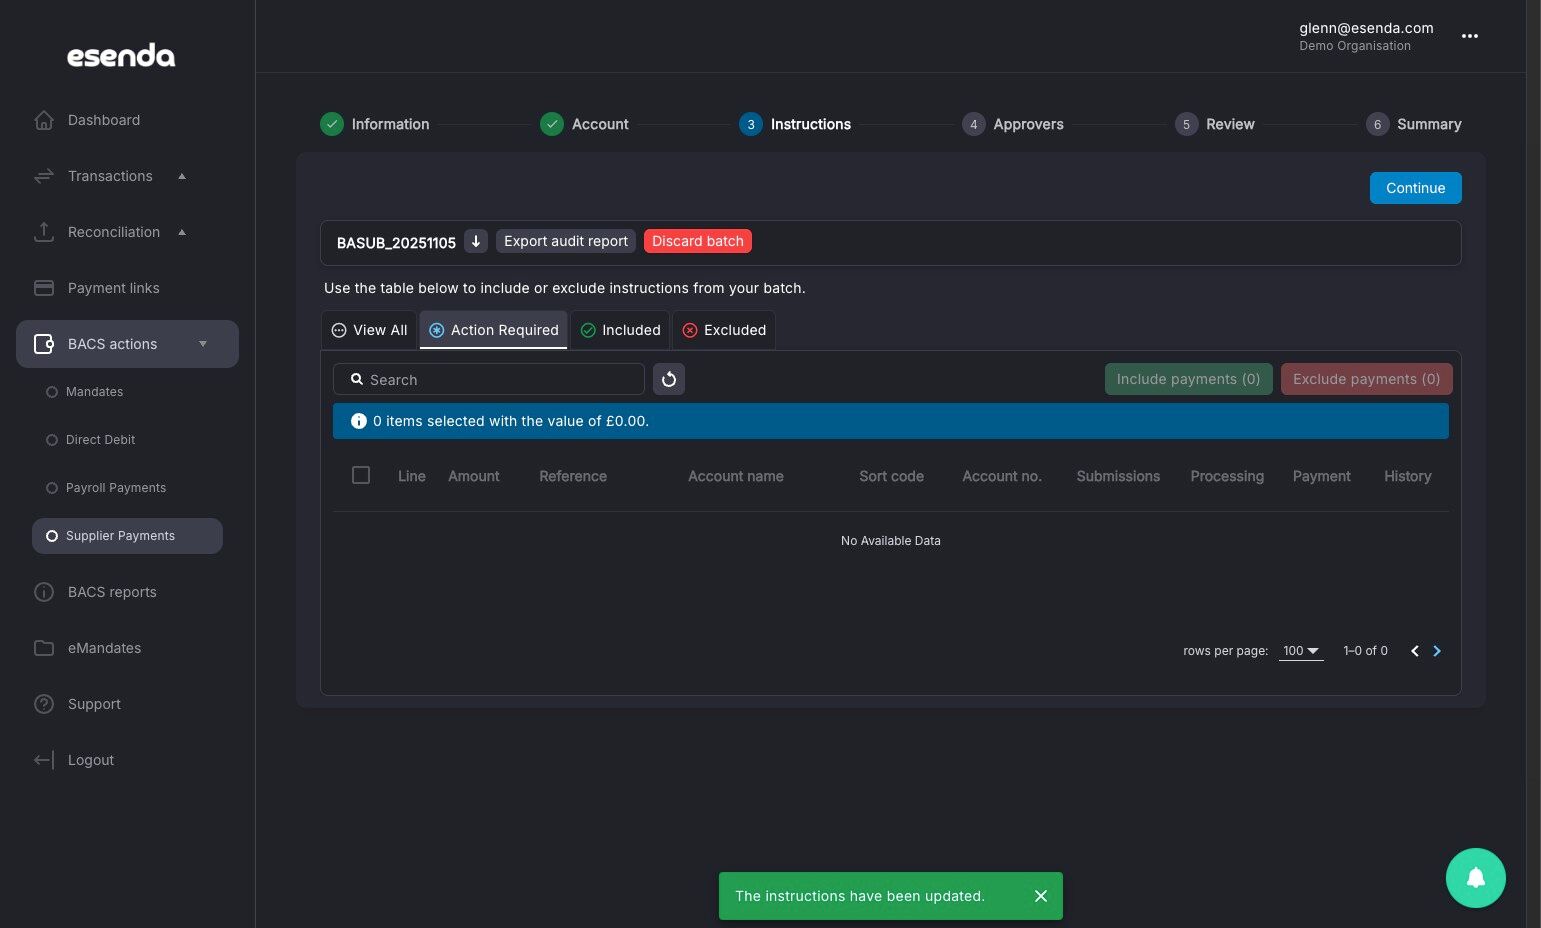Click the Continue button
This screenshot has height=928, width=1541.
click(x=1415, y=188)
